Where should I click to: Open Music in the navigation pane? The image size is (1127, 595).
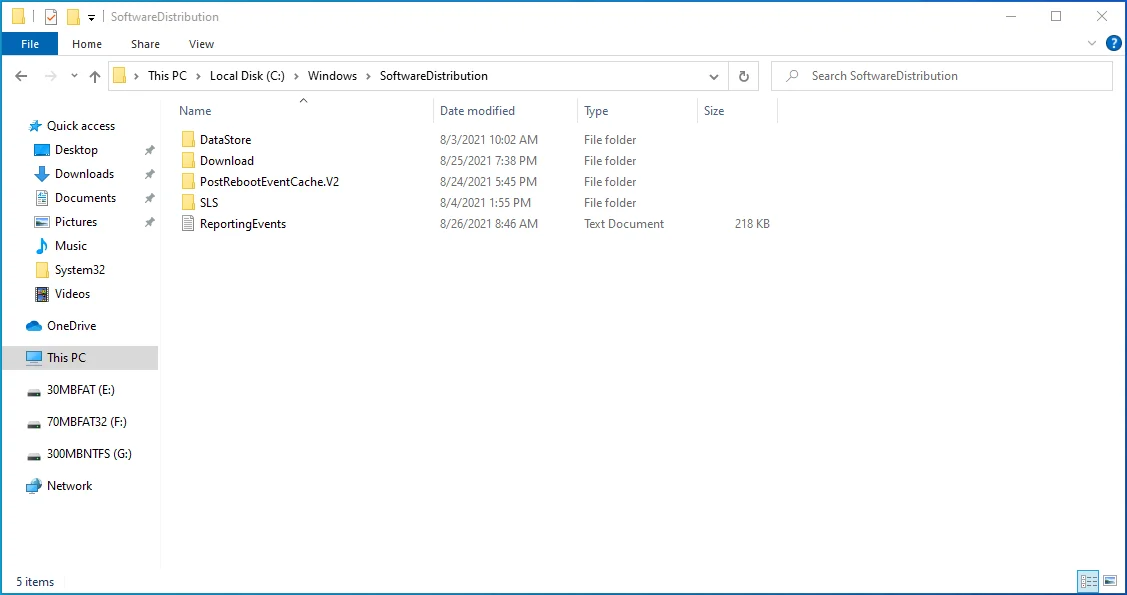coord(70,246)
